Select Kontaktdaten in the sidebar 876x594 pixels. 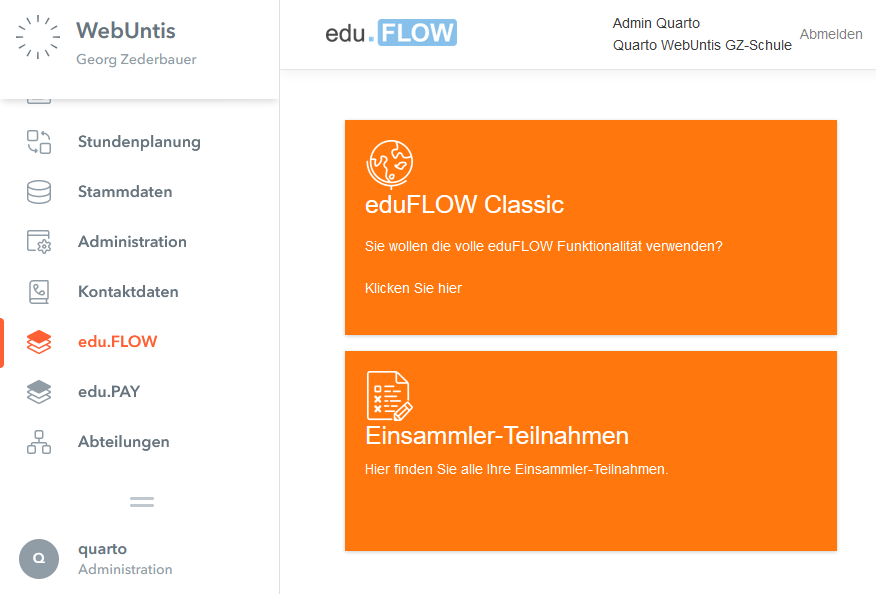pos(128,292)
